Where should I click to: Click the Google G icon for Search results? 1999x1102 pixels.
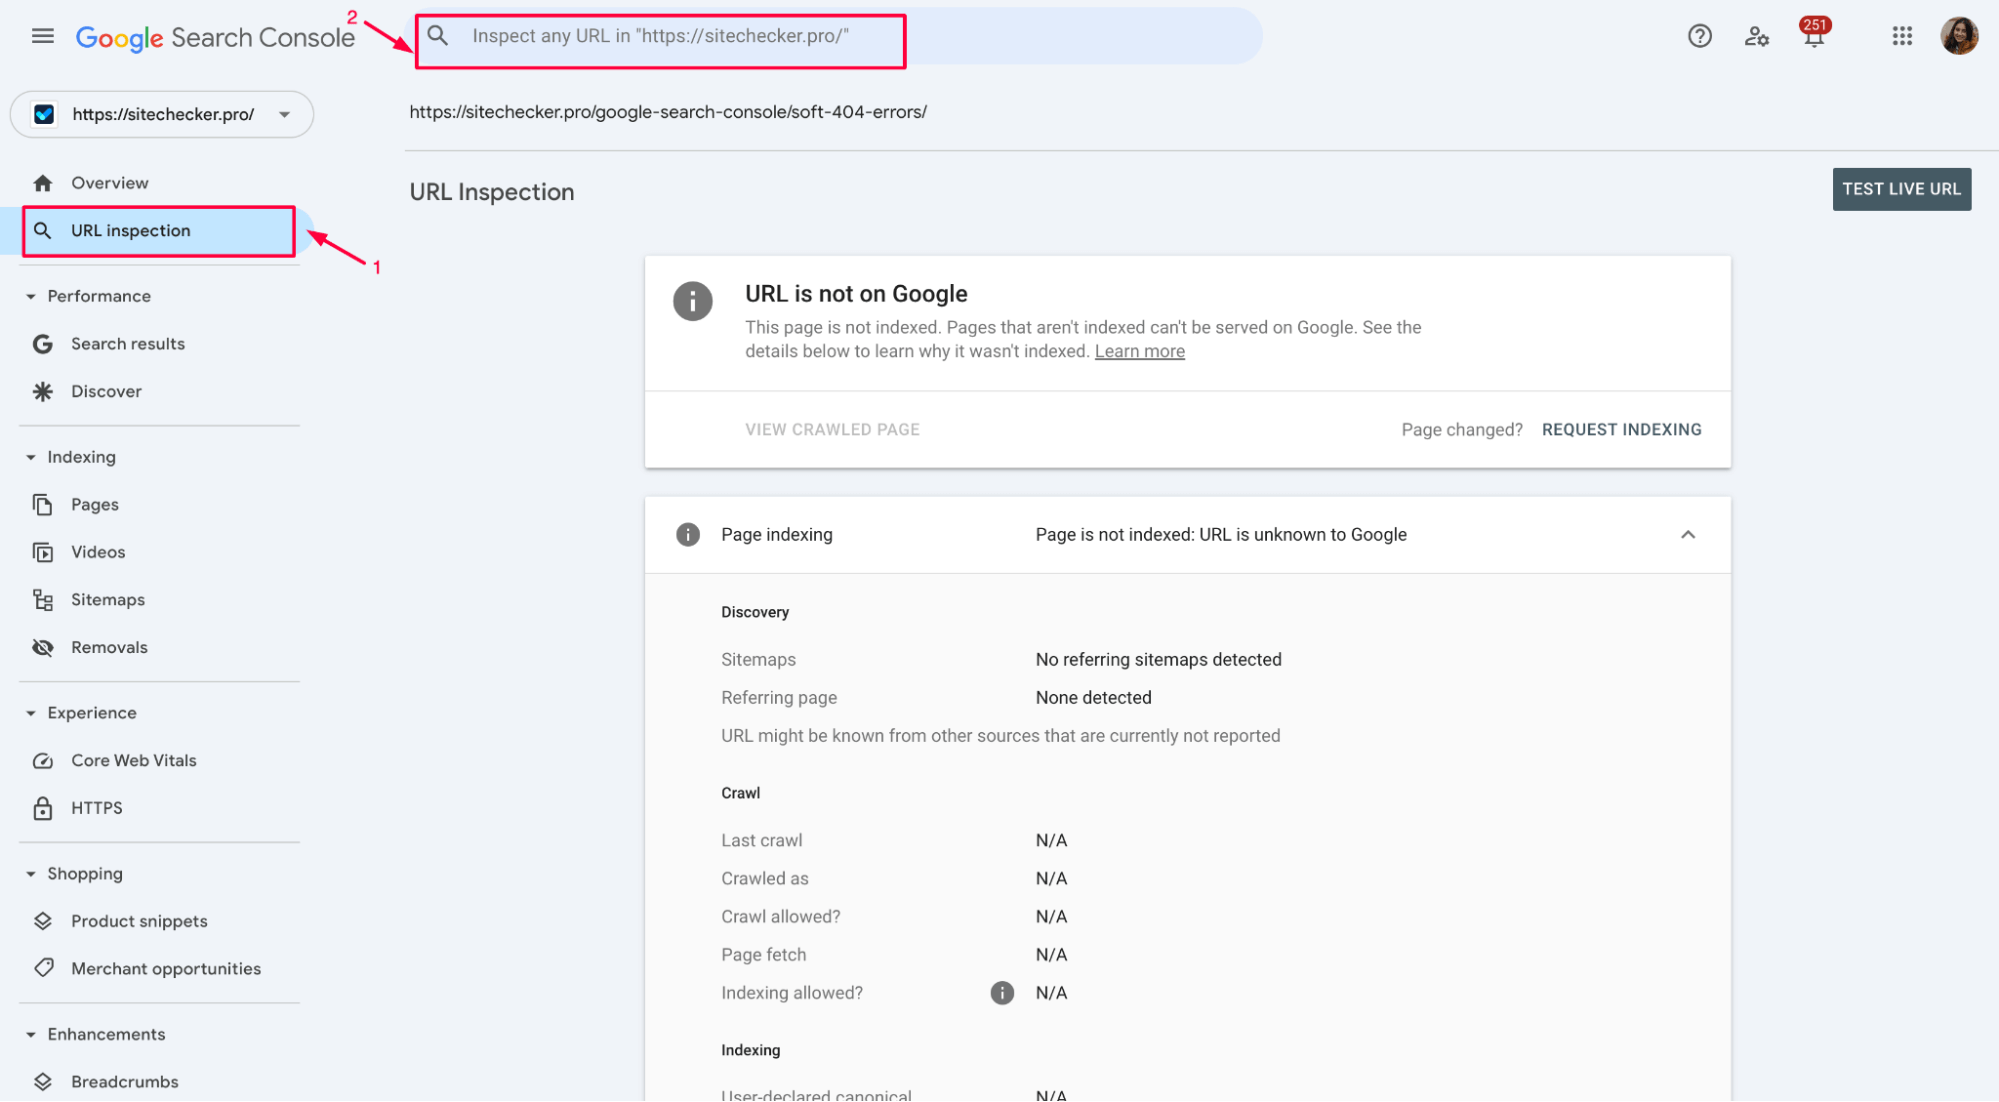[43, 344]
